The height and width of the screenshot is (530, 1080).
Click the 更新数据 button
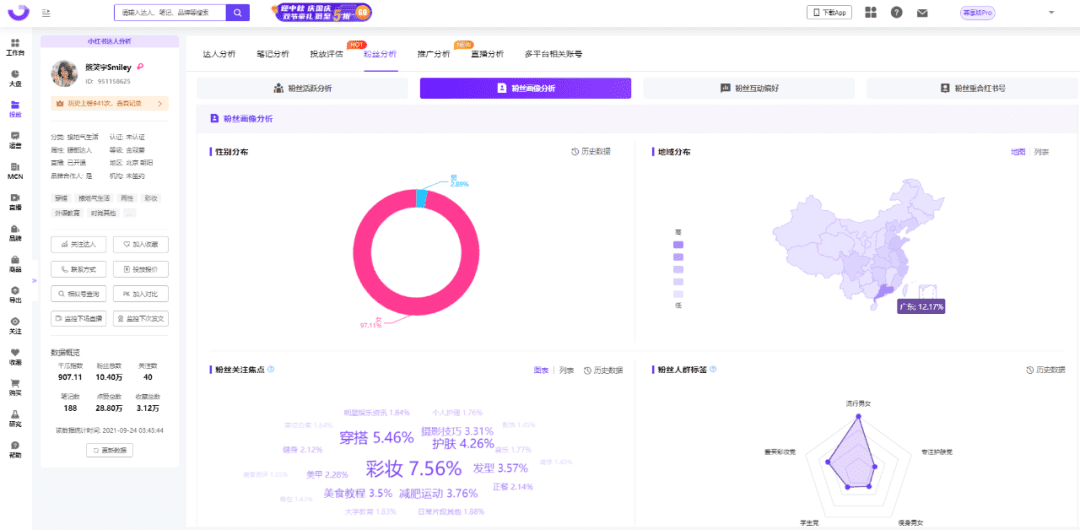tap(109, 450)
